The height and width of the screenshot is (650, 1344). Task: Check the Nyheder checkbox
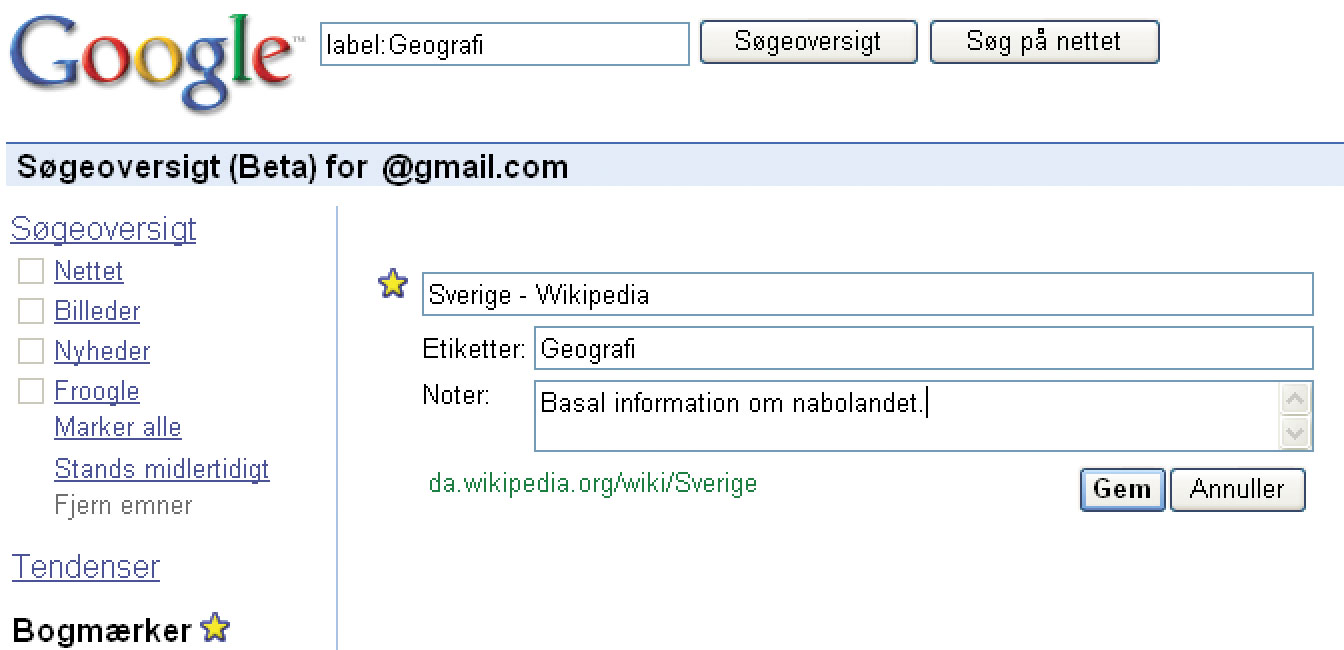[30, 351]
